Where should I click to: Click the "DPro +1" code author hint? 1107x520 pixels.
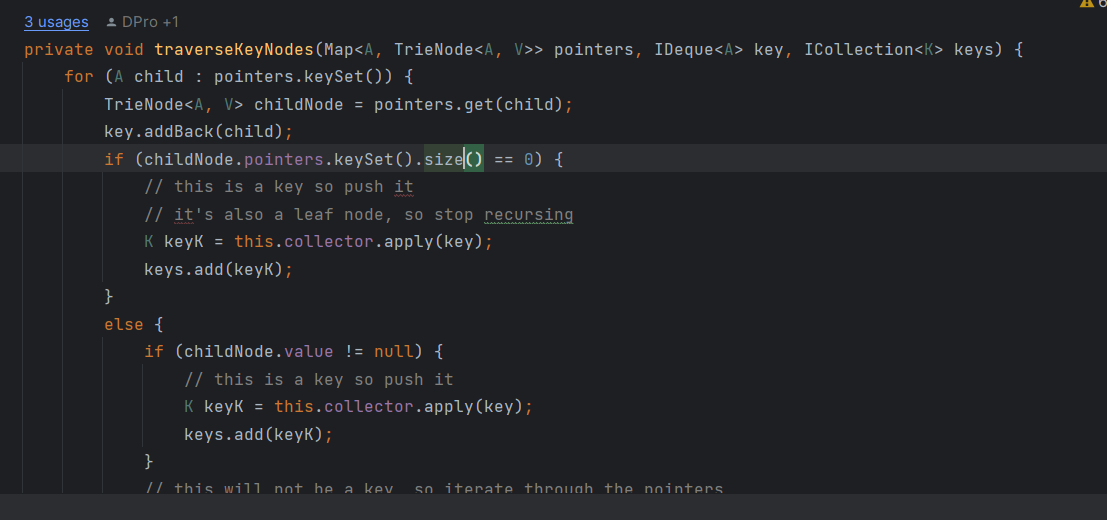coord(150,22)
